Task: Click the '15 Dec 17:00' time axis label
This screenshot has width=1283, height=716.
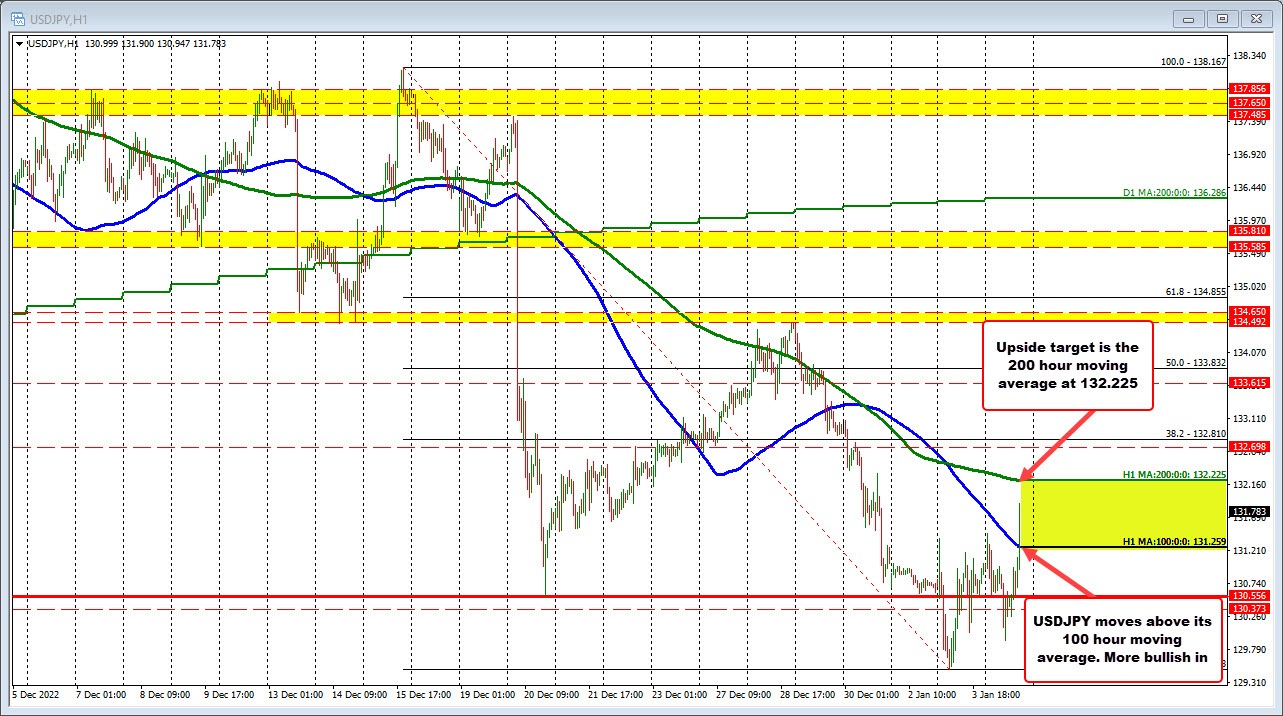Action: 424,693
